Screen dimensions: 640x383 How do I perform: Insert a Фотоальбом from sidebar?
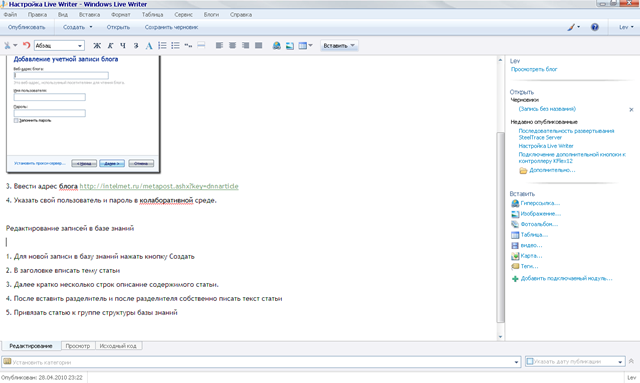click(534, 224)
